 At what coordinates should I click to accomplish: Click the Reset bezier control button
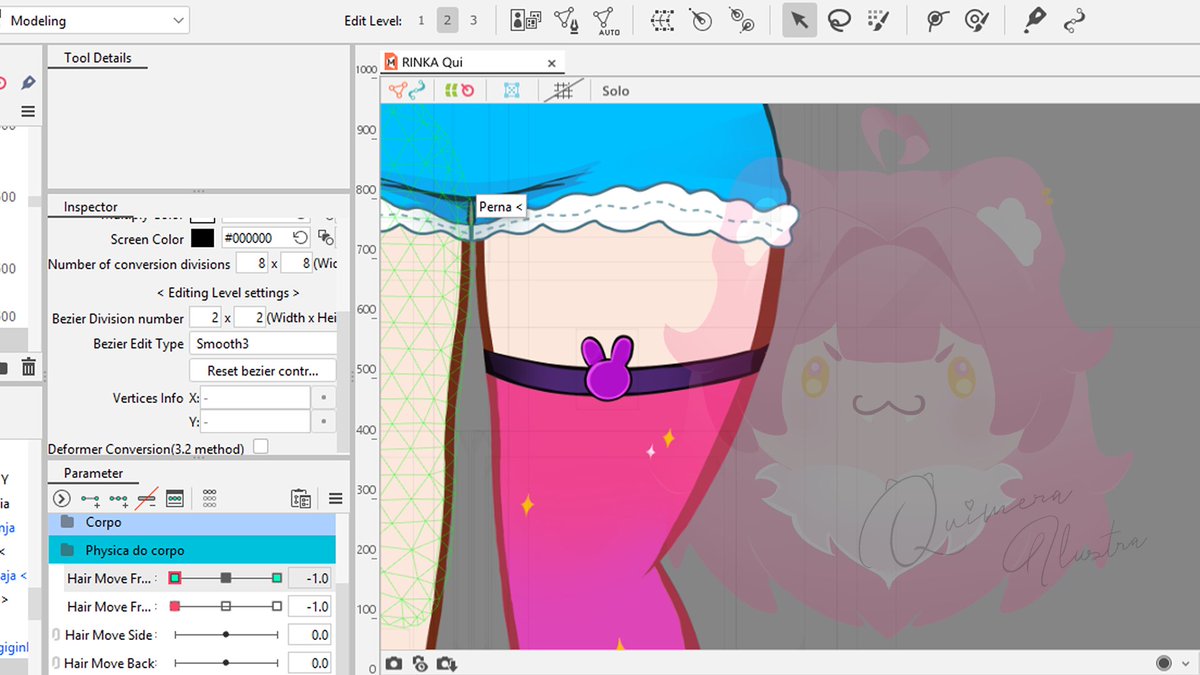tap(263, 370)
